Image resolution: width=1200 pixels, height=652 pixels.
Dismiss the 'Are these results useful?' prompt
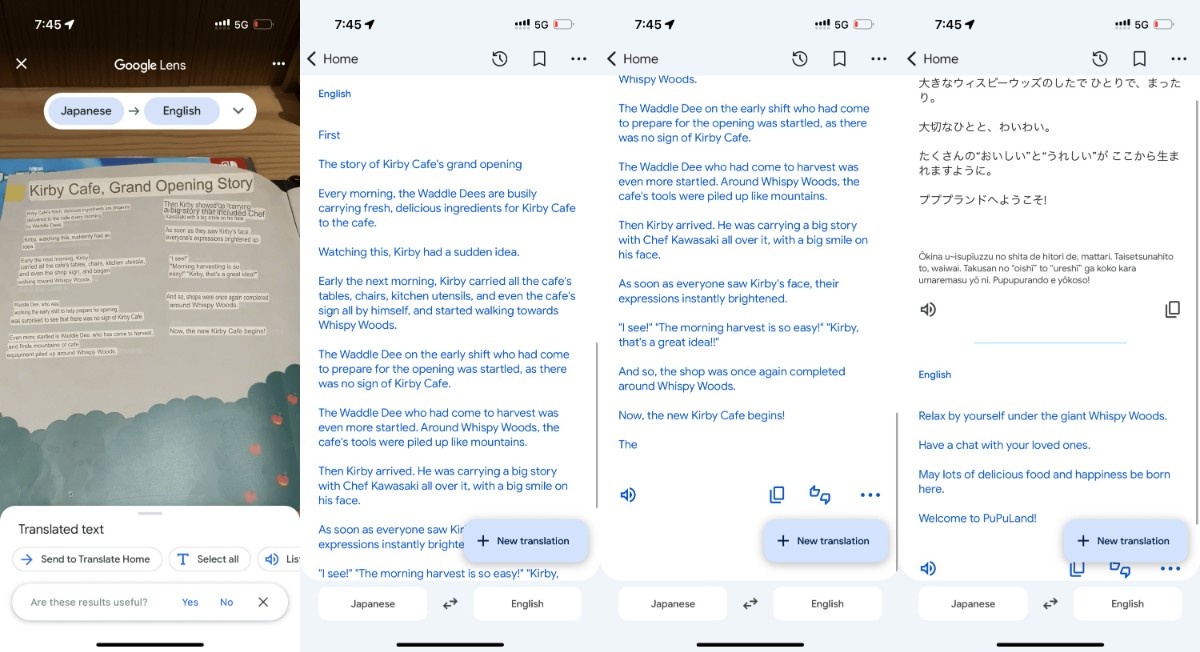tap(263, 602)
